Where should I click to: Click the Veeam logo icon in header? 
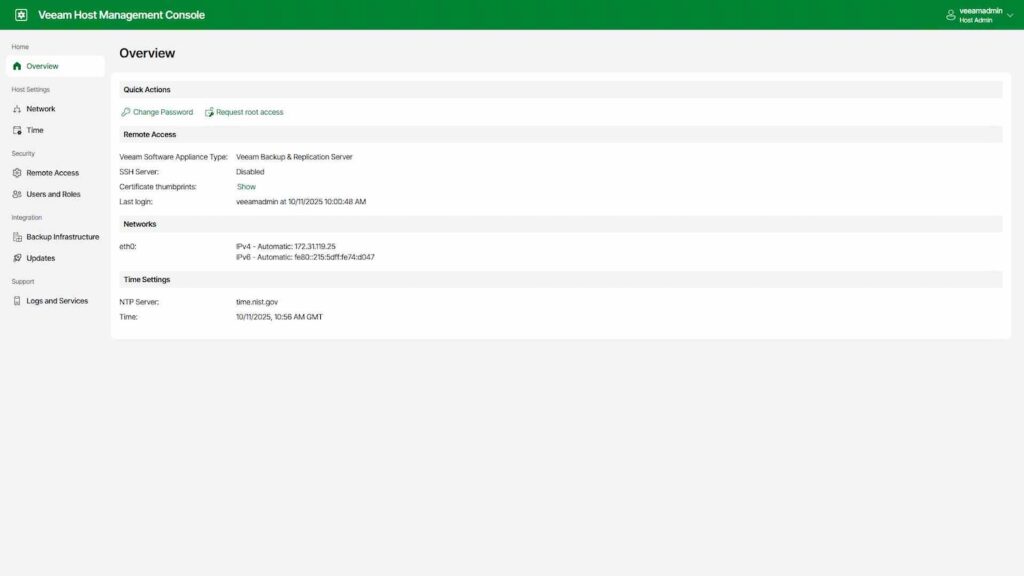(21, 15)
